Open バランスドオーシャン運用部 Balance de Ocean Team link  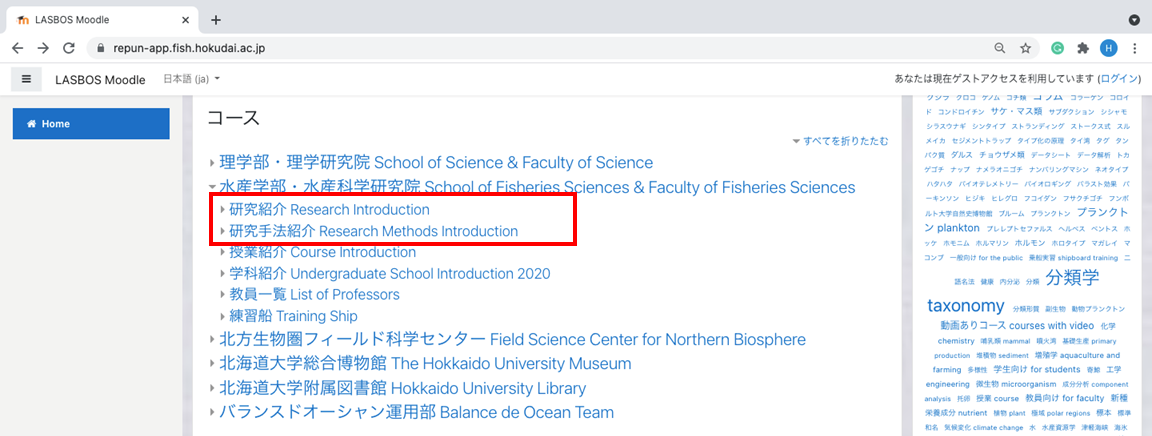tap(417, 412)
